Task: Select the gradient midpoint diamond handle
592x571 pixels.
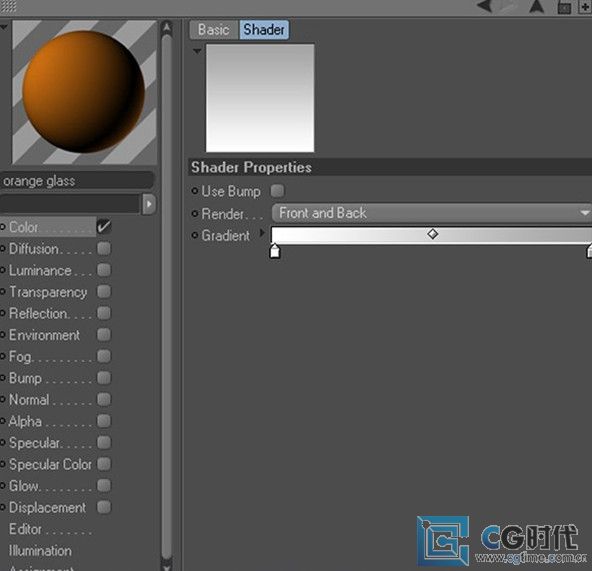Action: [x=433, y=234]
